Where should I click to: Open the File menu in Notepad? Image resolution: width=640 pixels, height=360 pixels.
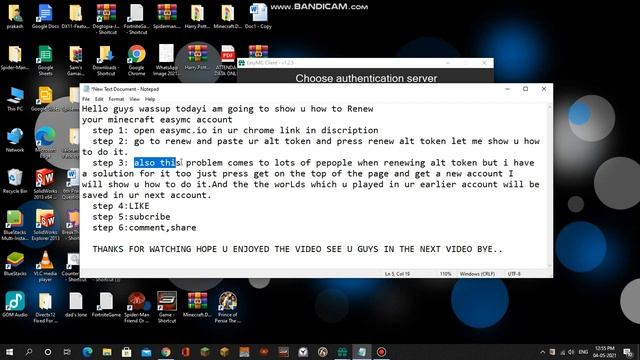86,99
